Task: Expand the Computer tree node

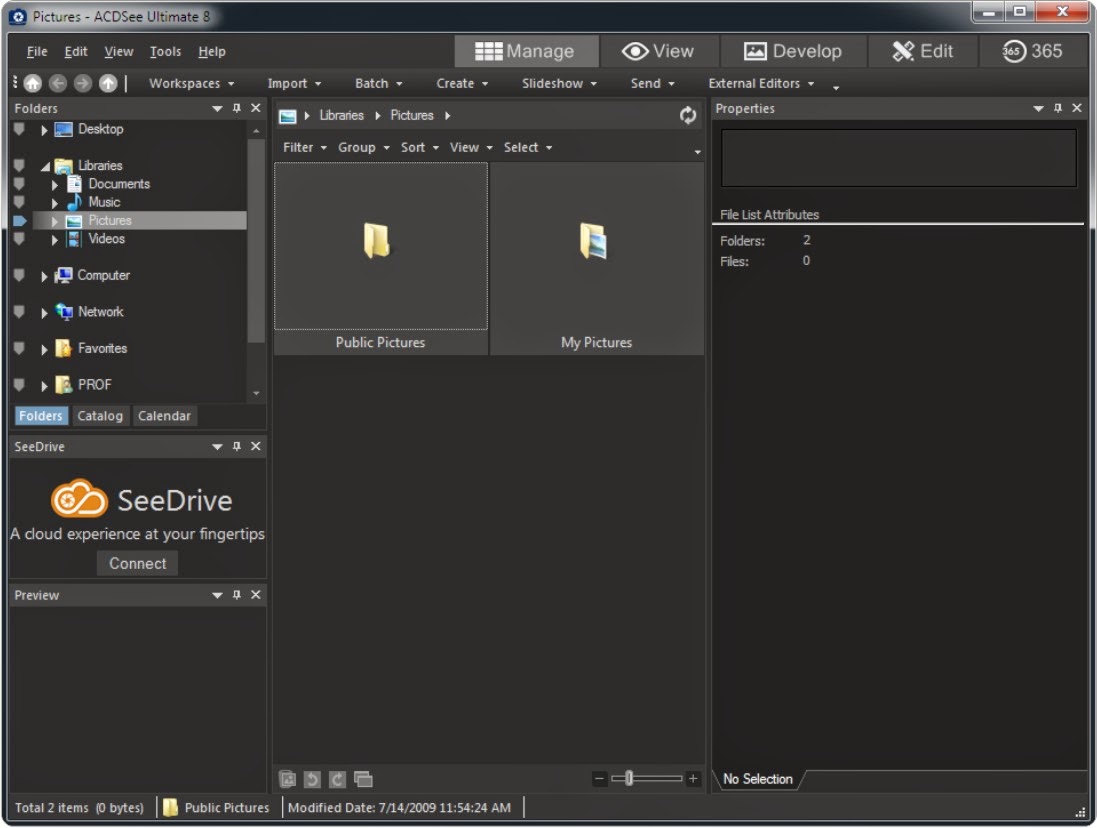Action: point(44,276)
